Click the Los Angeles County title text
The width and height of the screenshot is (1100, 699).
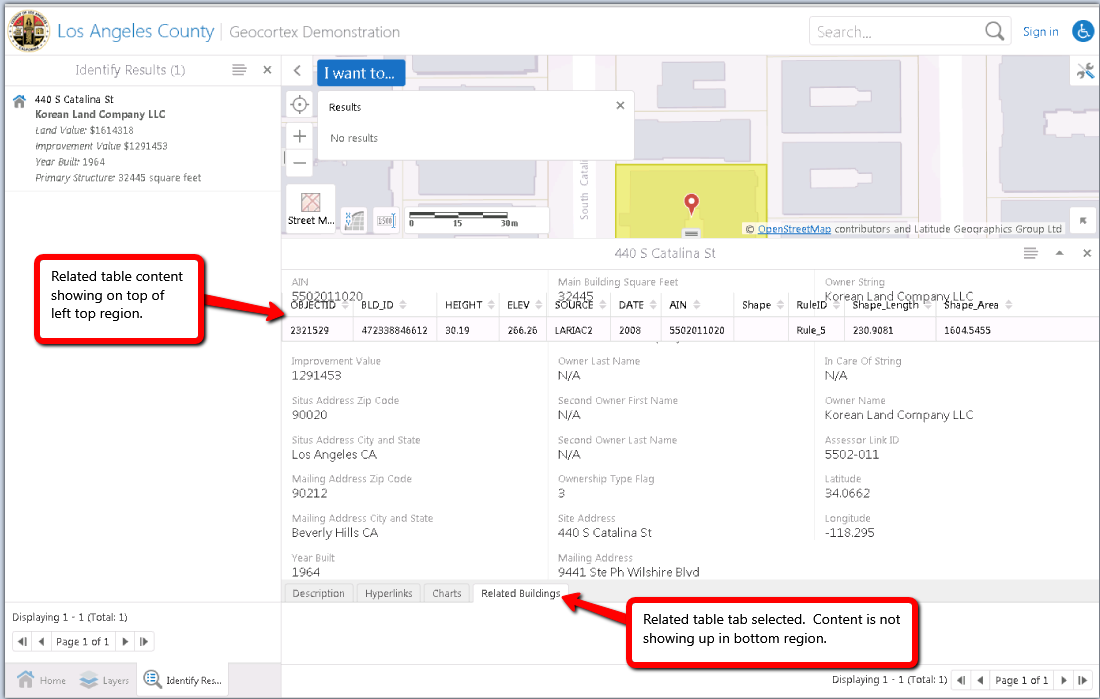(135, 31)
